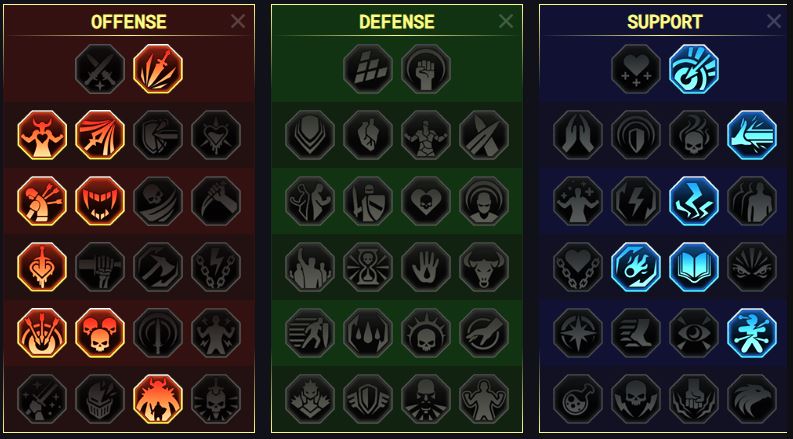Choose the hourglass mastery in Defense

tap(368, 267)
